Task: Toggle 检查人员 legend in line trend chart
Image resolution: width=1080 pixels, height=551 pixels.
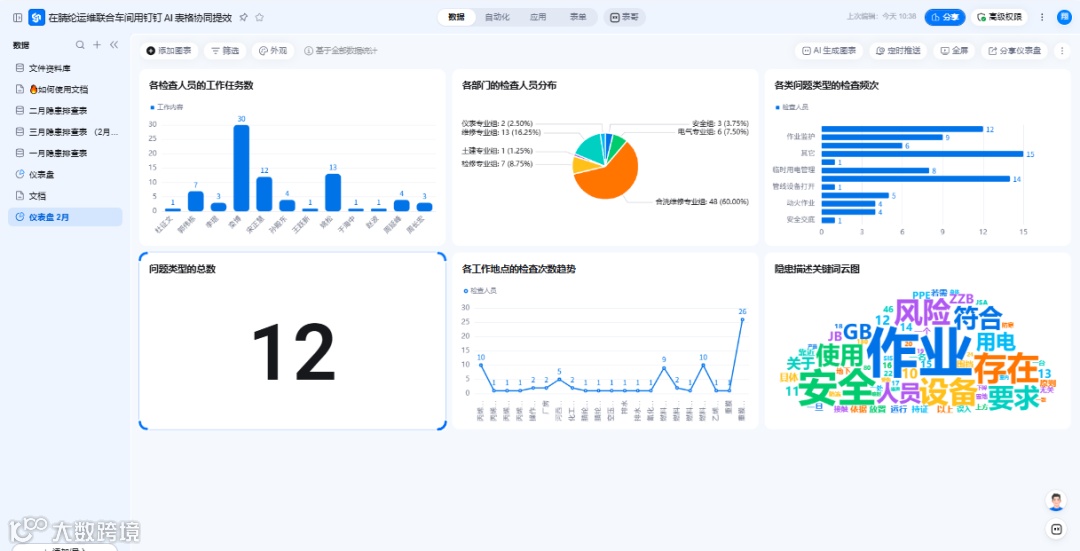Action: pos(480,291)
